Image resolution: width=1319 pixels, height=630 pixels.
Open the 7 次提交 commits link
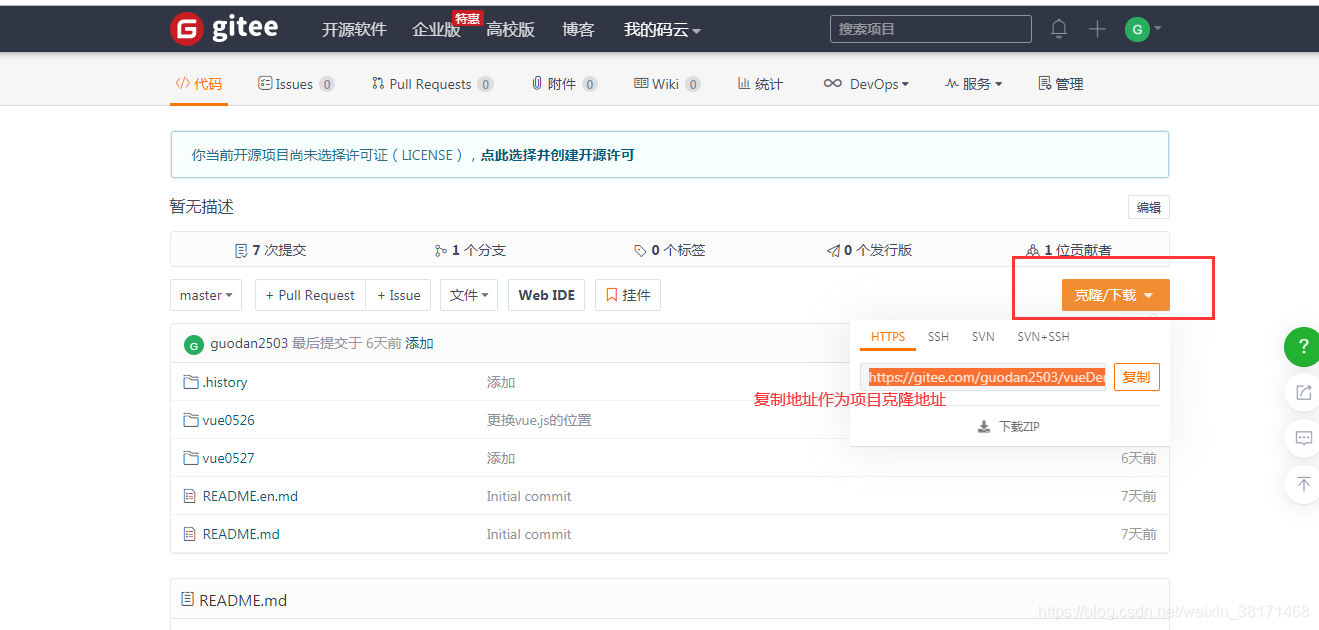pyautogui.click(x=270, y=250)
